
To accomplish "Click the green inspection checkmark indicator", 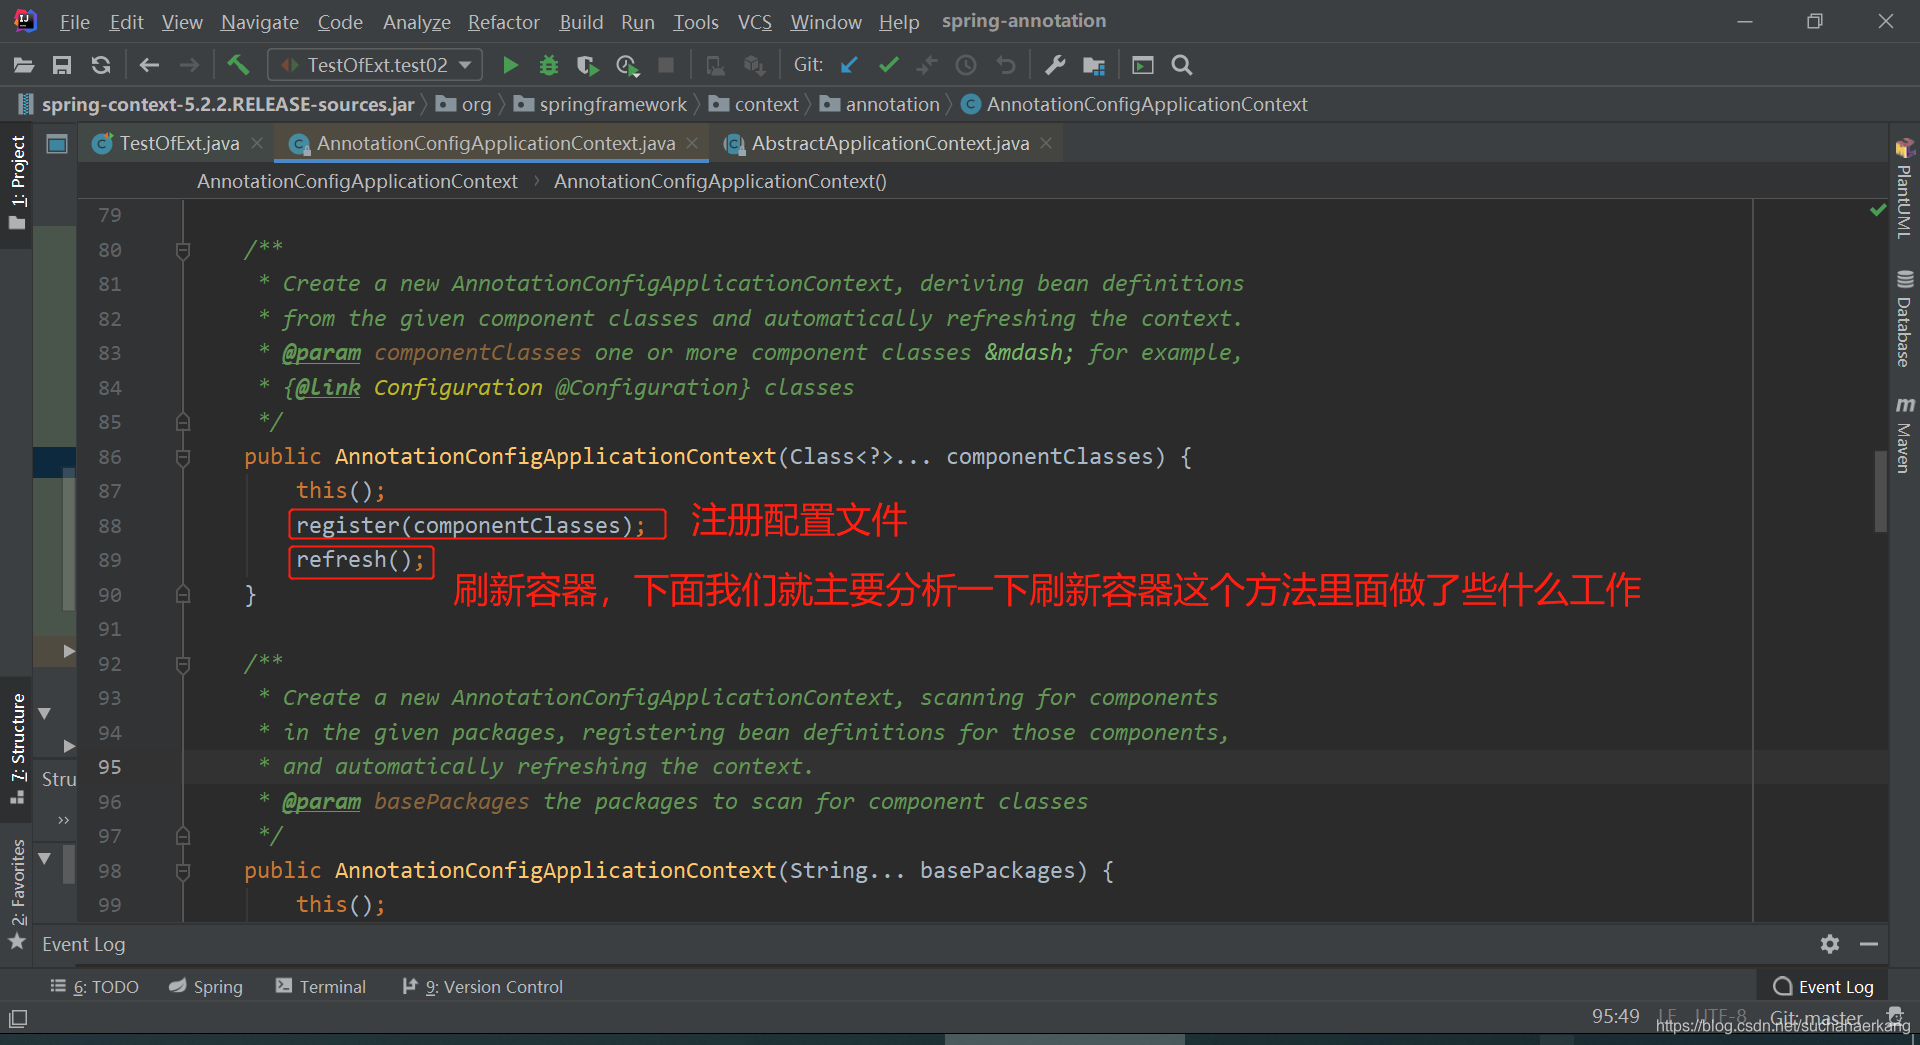I will 1878,210.
